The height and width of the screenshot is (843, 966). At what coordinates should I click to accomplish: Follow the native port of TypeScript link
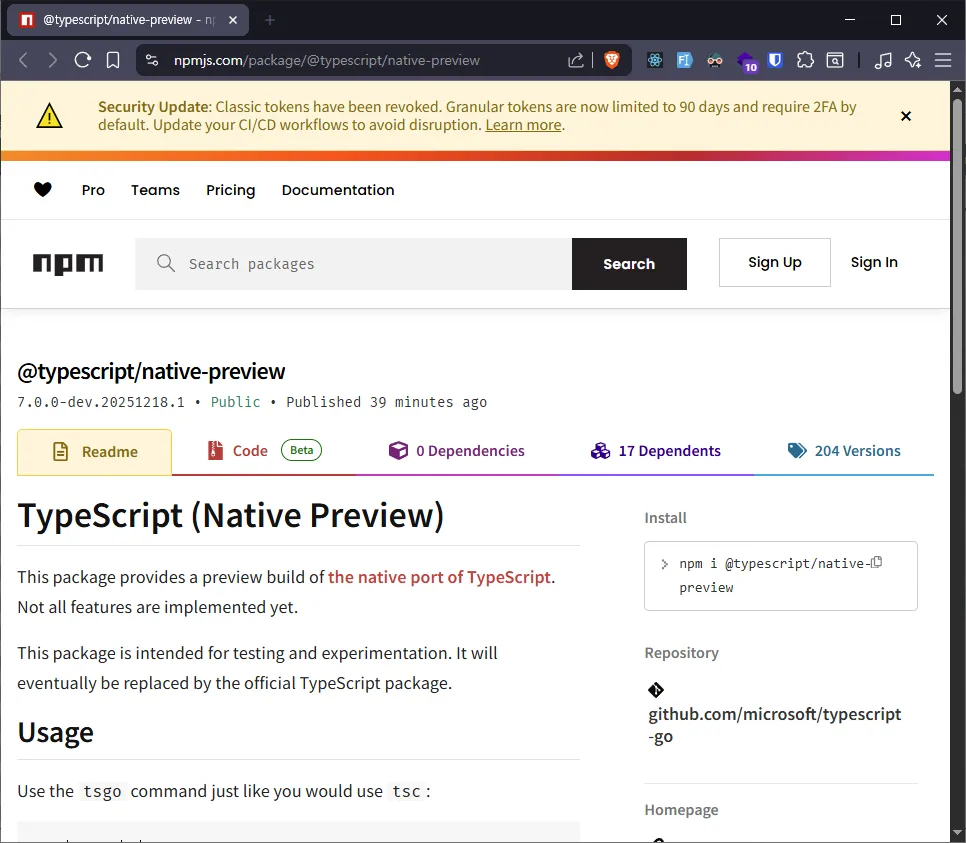click(440, 577)
